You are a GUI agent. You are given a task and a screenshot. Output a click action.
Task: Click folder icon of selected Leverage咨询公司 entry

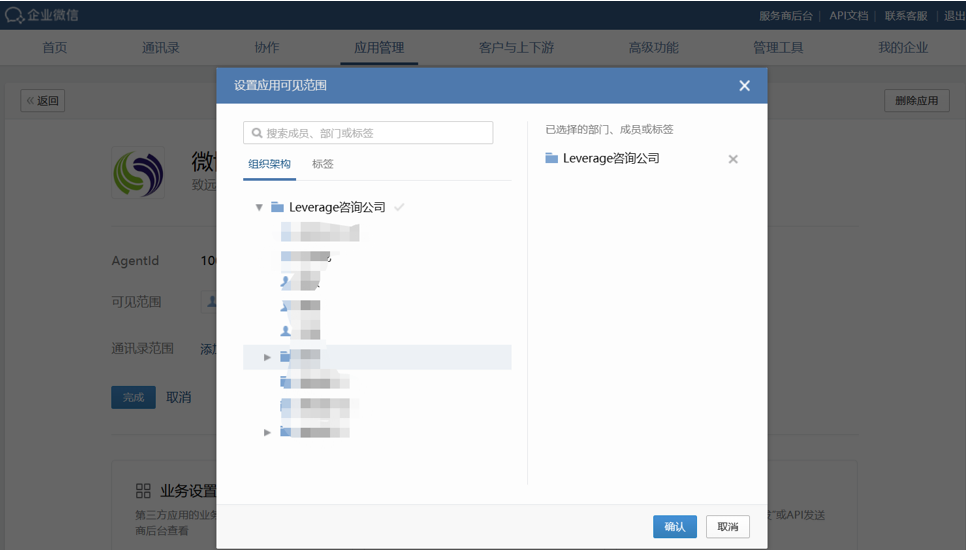pos(551,158)
